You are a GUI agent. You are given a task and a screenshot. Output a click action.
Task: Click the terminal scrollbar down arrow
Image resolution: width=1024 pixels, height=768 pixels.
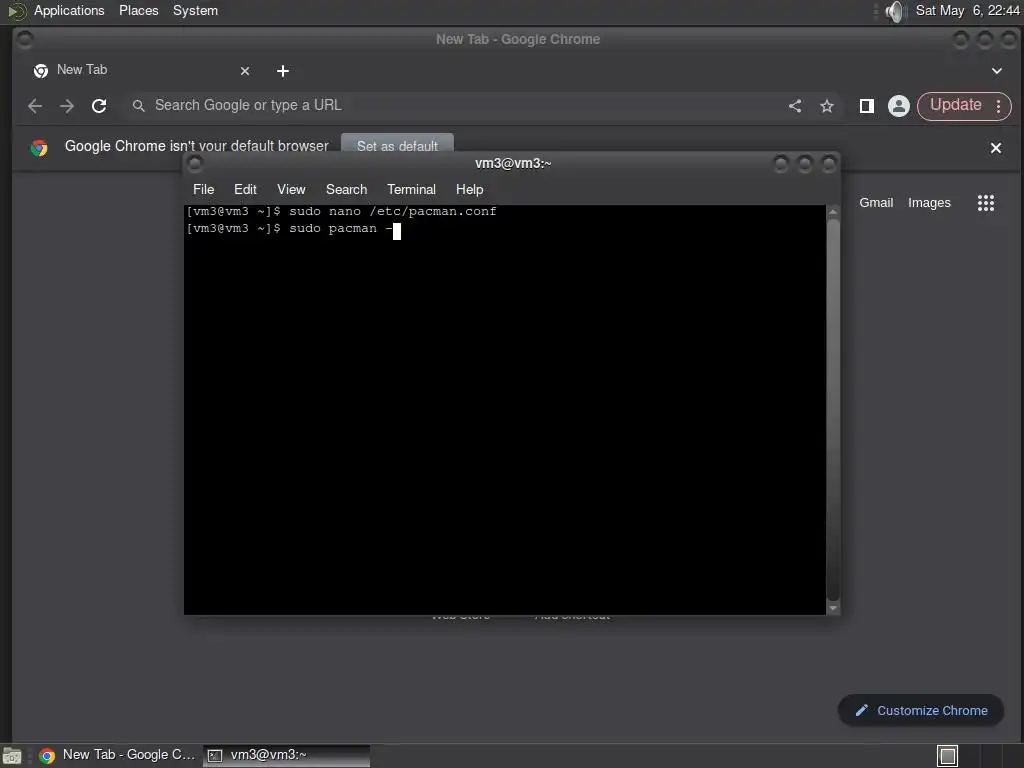click(x=833, y=608)
